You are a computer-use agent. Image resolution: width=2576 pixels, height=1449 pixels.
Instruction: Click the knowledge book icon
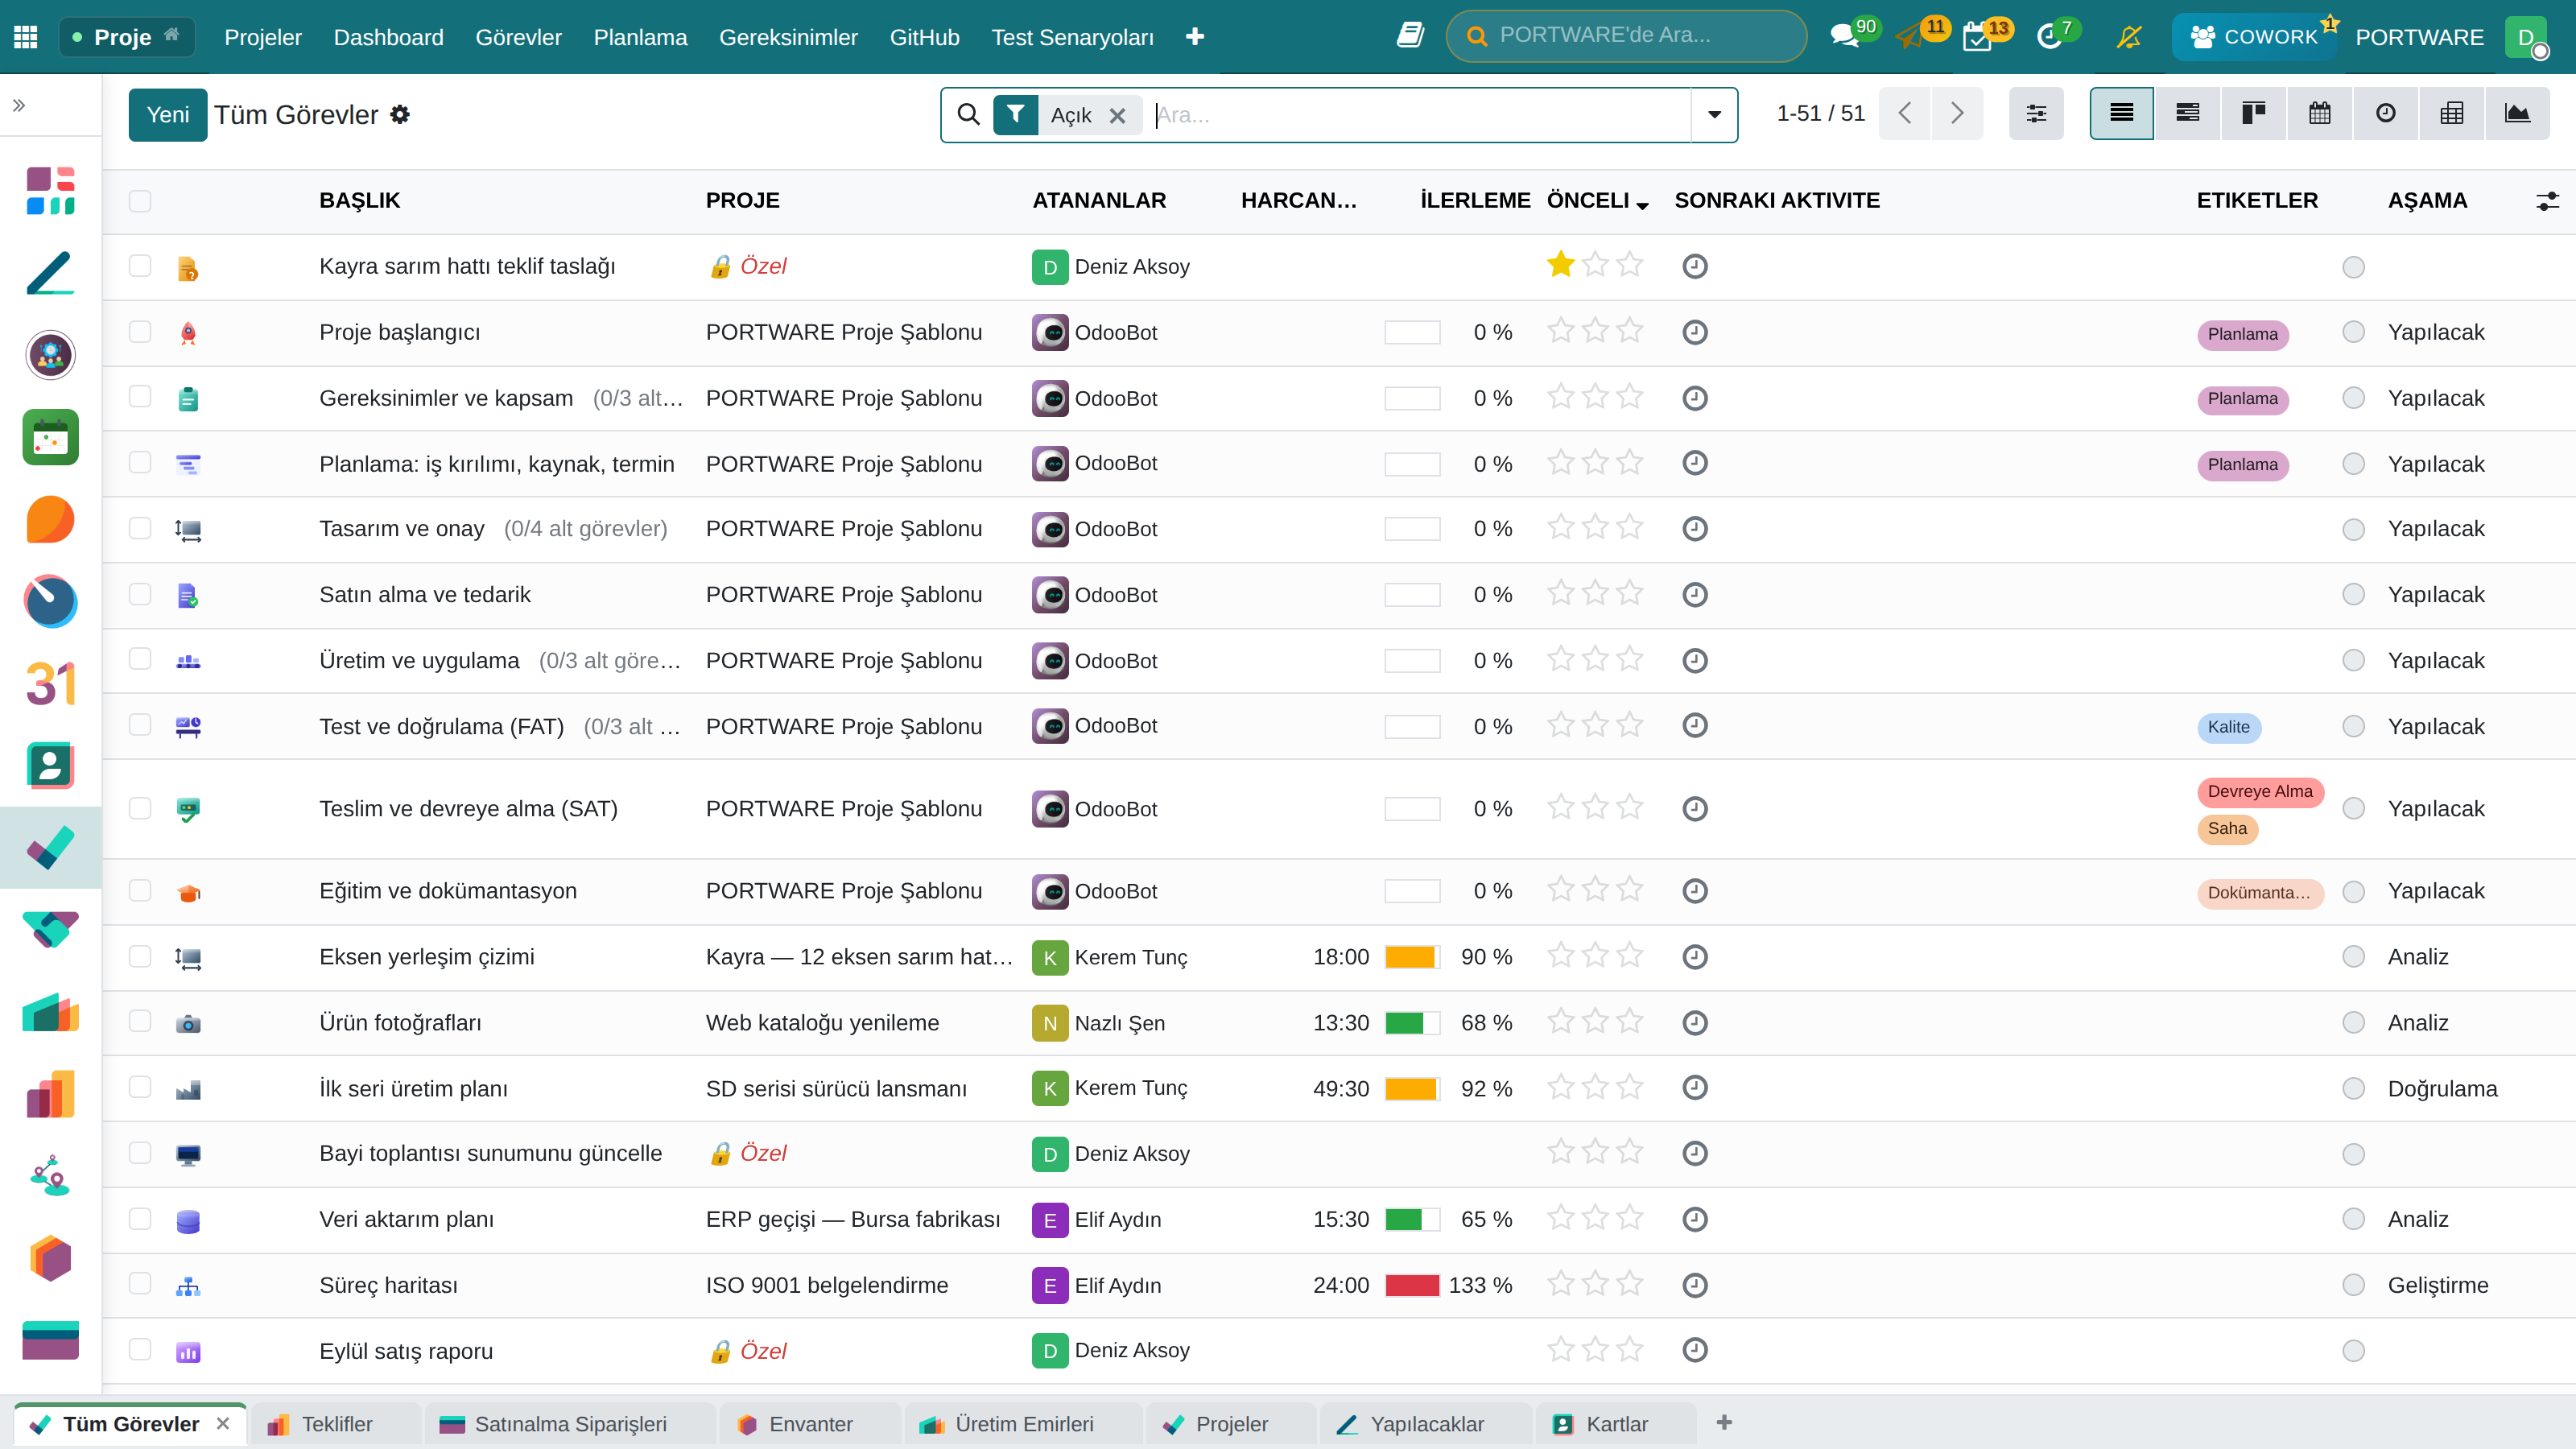[x=1410, y=36]
